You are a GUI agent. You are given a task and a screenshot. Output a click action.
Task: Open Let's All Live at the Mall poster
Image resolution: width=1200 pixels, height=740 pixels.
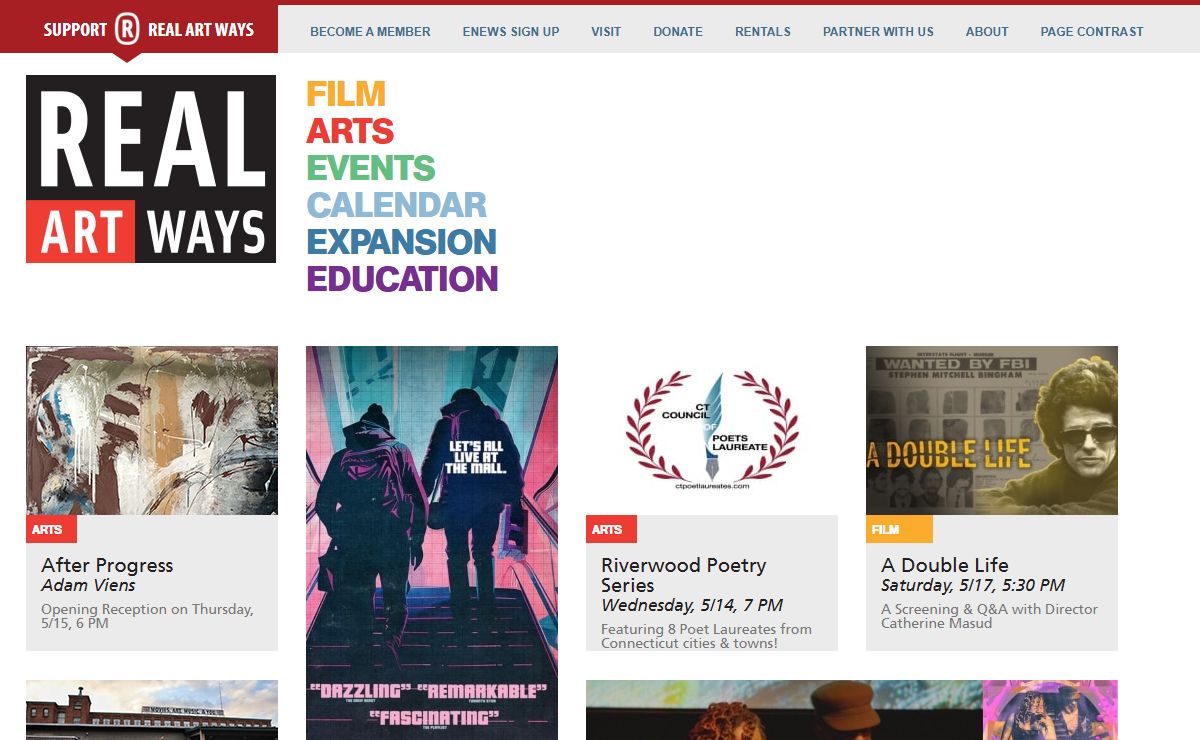click(x=432, y=543)
